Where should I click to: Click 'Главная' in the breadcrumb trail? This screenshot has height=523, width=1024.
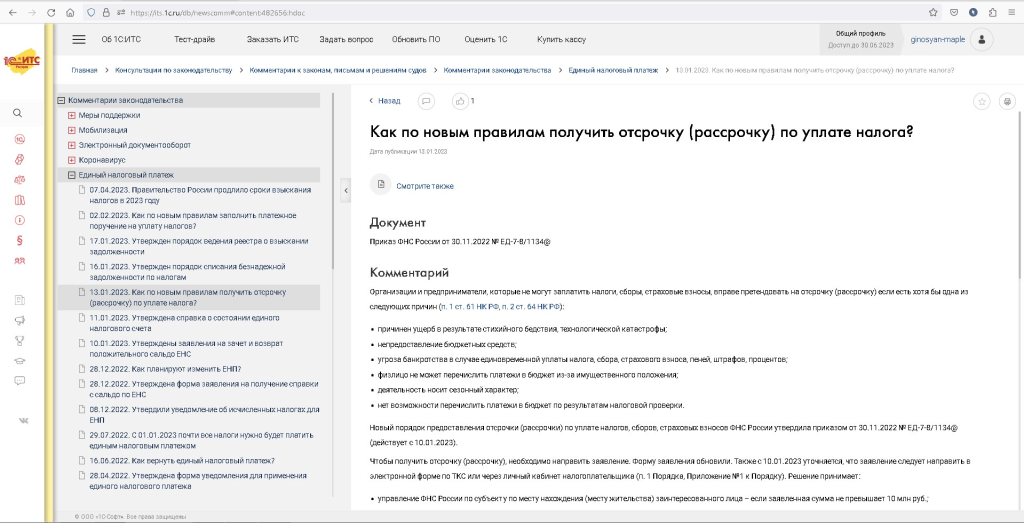pos(84,70)
